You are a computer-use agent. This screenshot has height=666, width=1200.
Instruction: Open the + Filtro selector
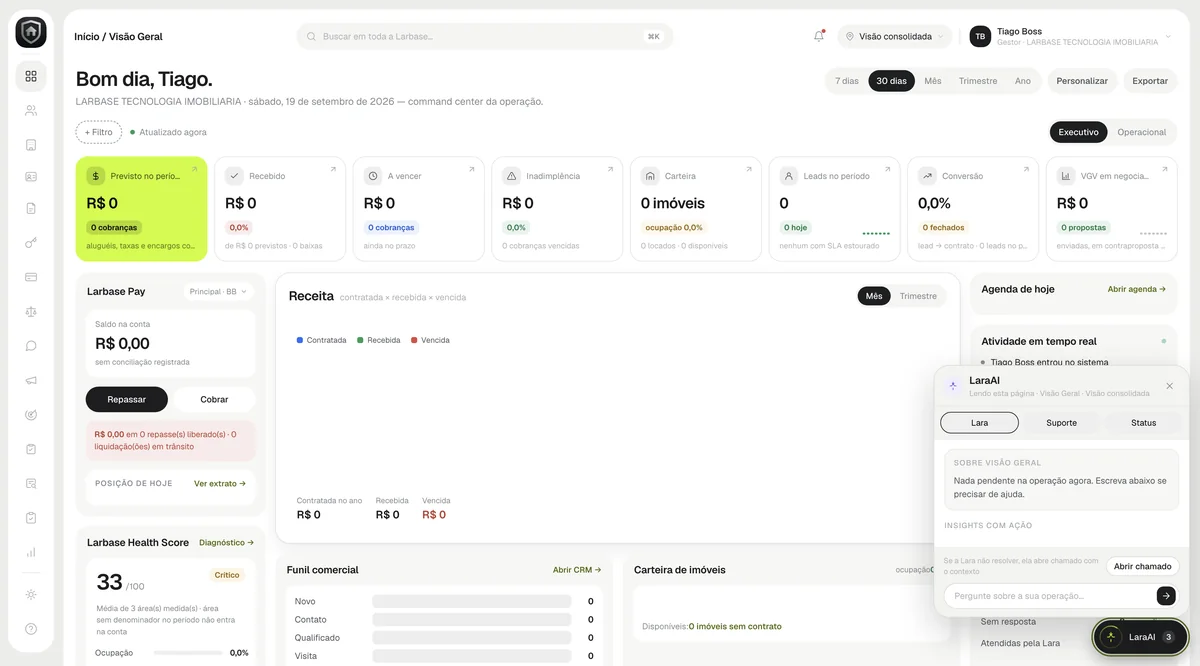pyautogui.click(x=98, y=132)
